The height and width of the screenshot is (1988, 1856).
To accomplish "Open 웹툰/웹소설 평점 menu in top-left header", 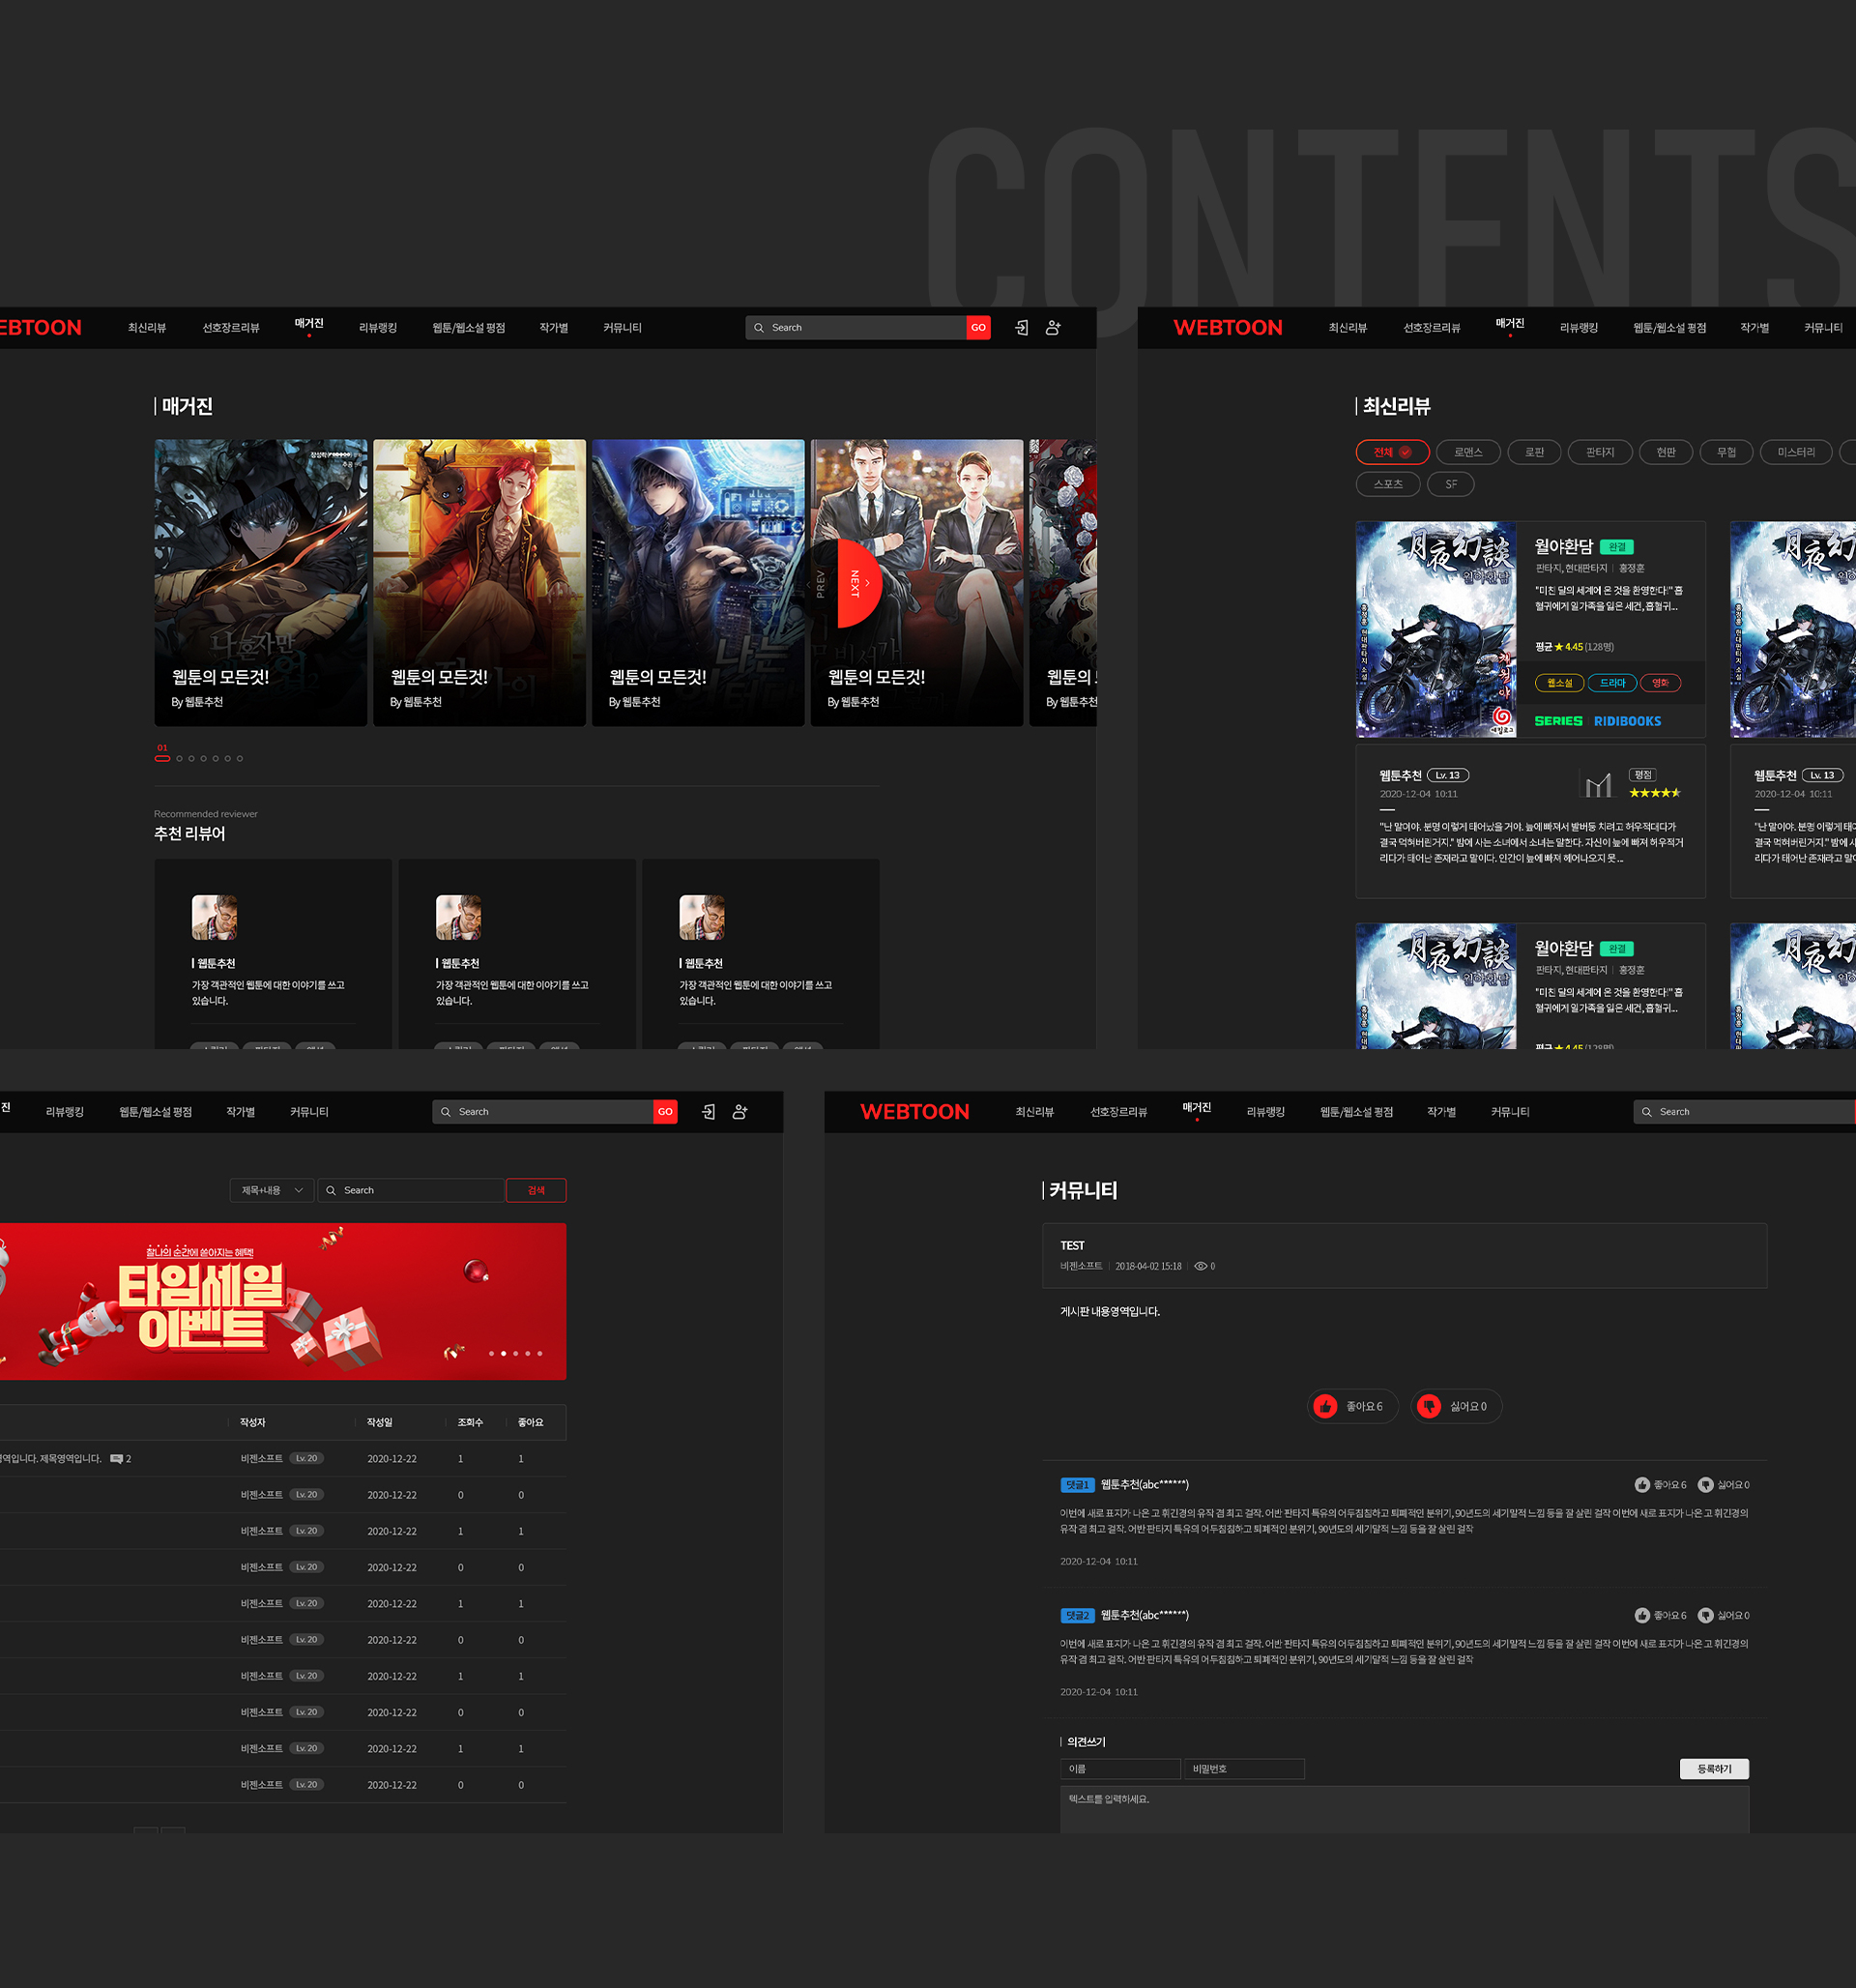I will (468, 328).
